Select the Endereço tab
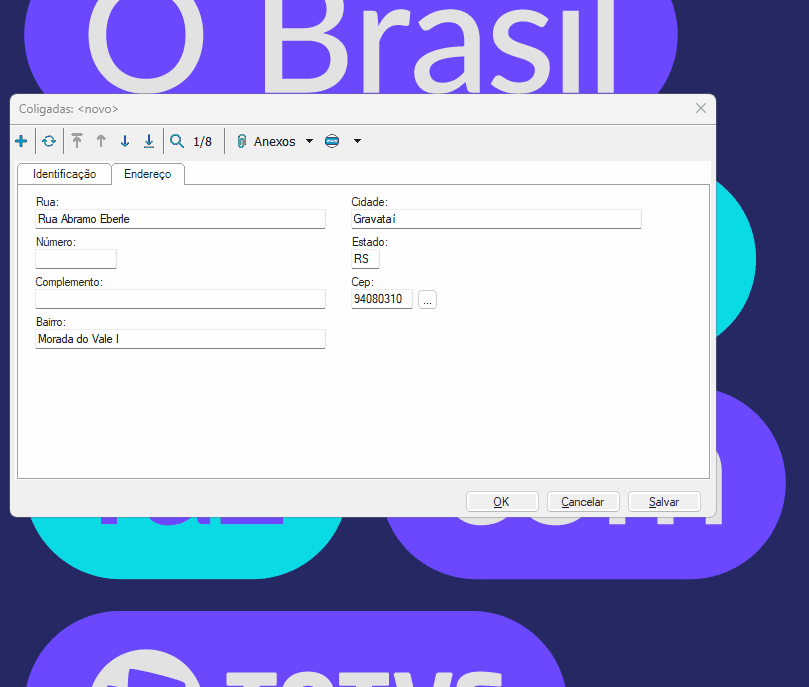The height and width of the screenshot is (687, 809). 148,174
